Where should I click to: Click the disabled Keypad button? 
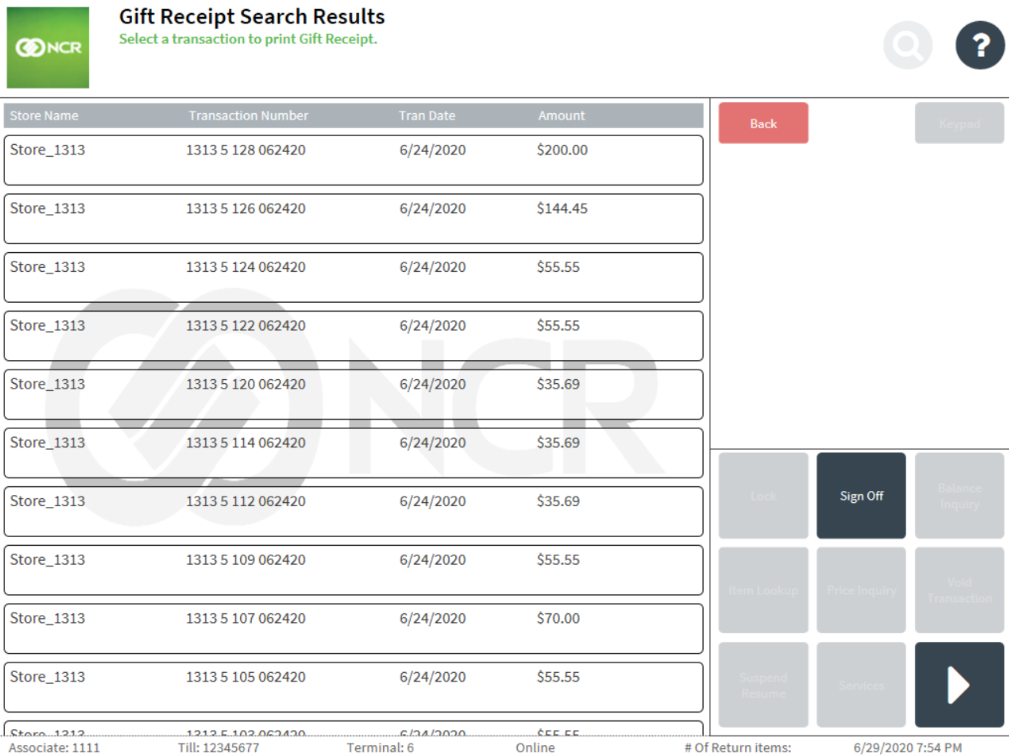(958, 123)
